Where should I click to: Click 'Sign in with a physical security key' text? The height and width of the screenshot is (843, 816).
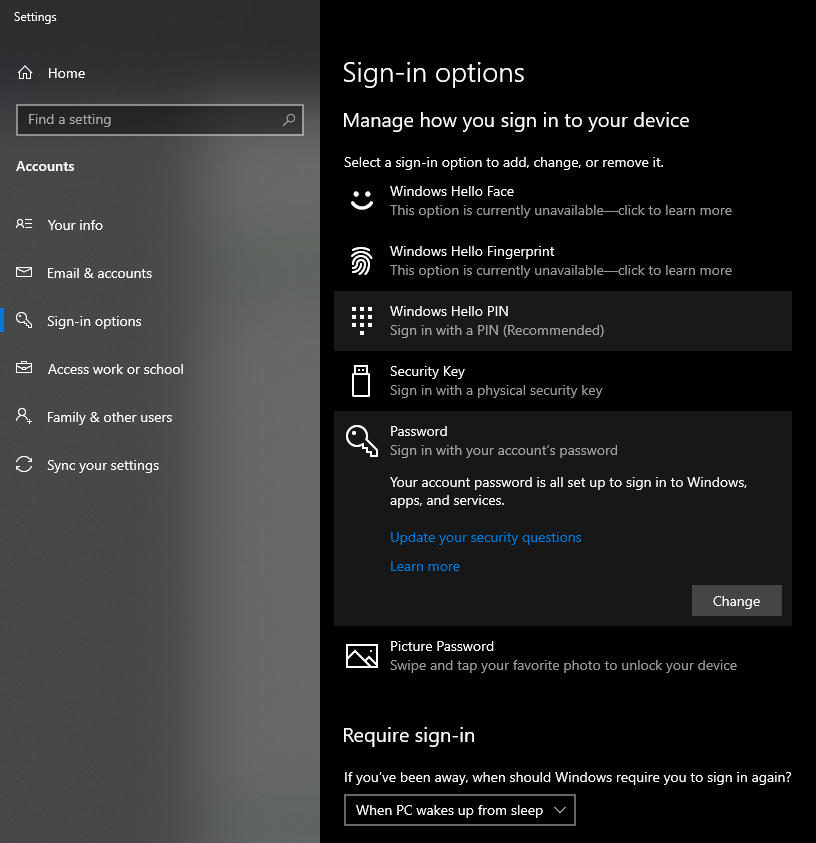click(x=496, y=390)
